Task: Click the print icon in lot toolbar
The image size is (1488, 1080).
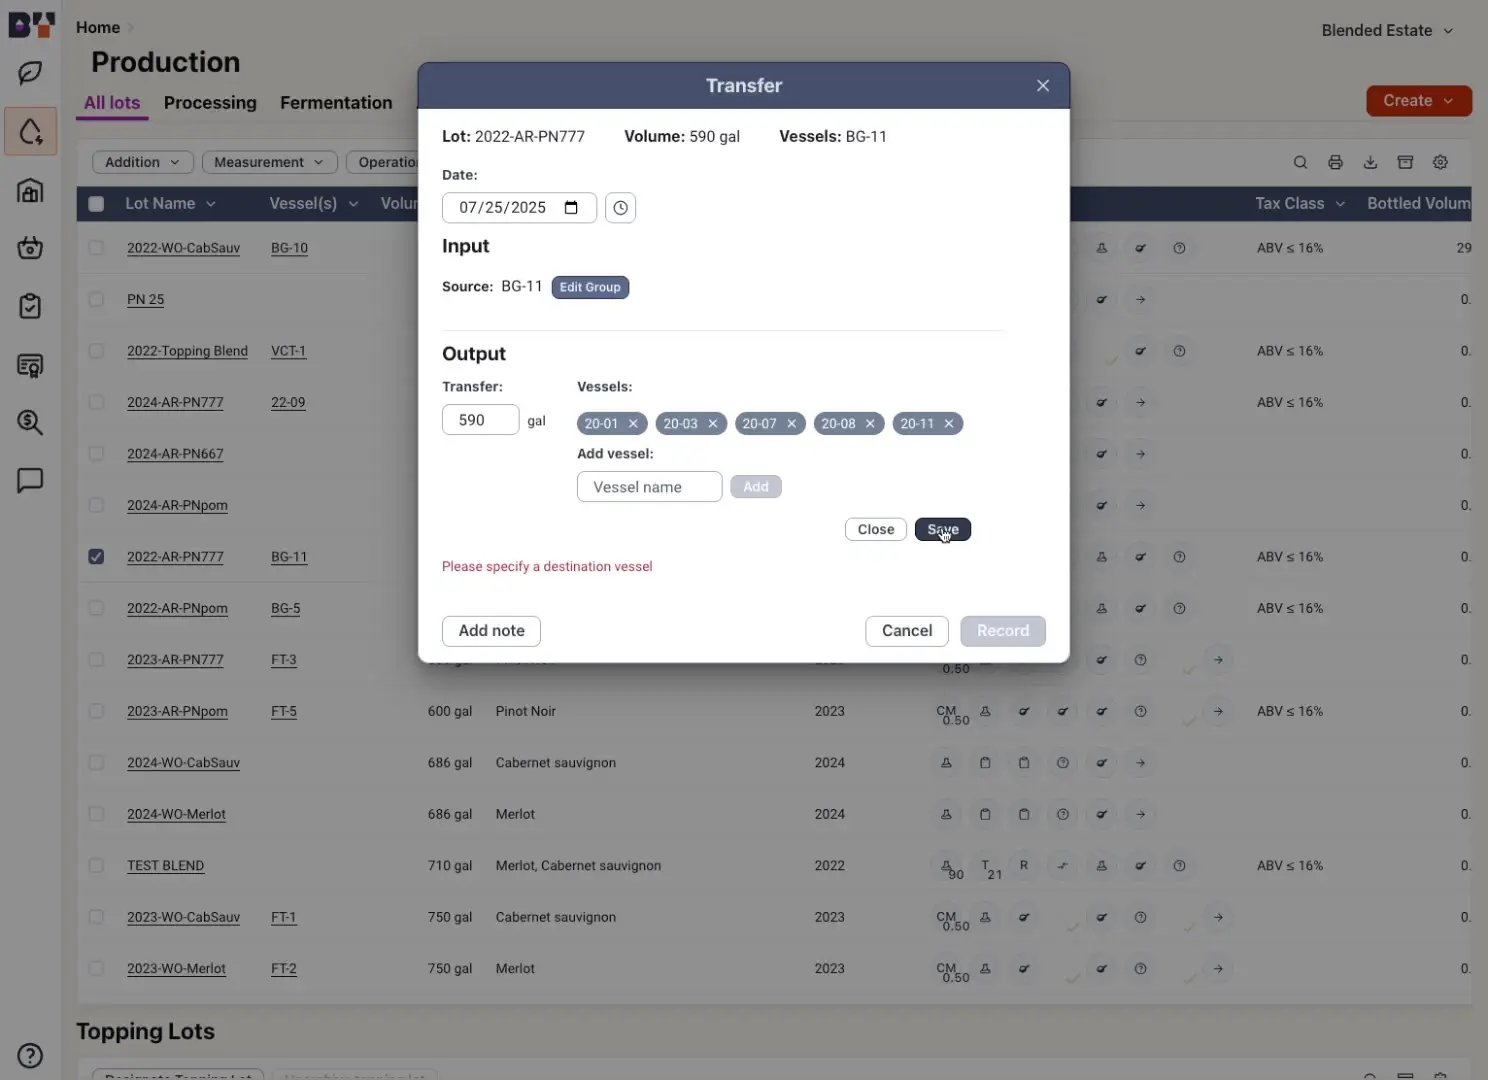Action: coord(1335,162)
